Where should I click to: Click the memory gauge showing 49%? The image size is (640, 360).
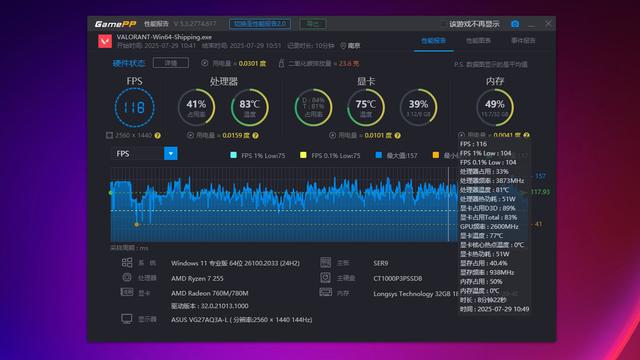pos(495,107)
